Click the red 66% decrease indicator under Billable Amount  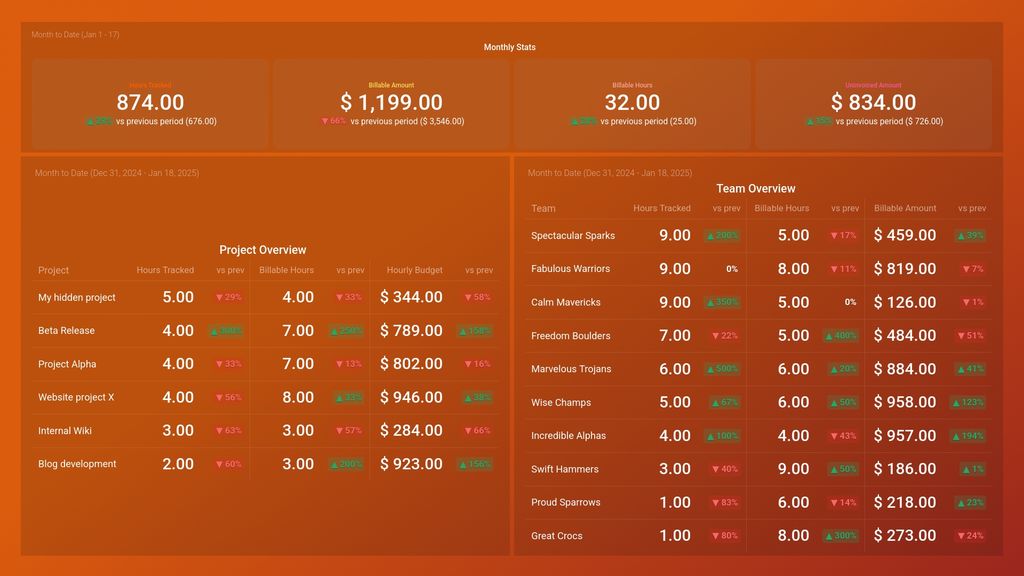click(333, 121)
